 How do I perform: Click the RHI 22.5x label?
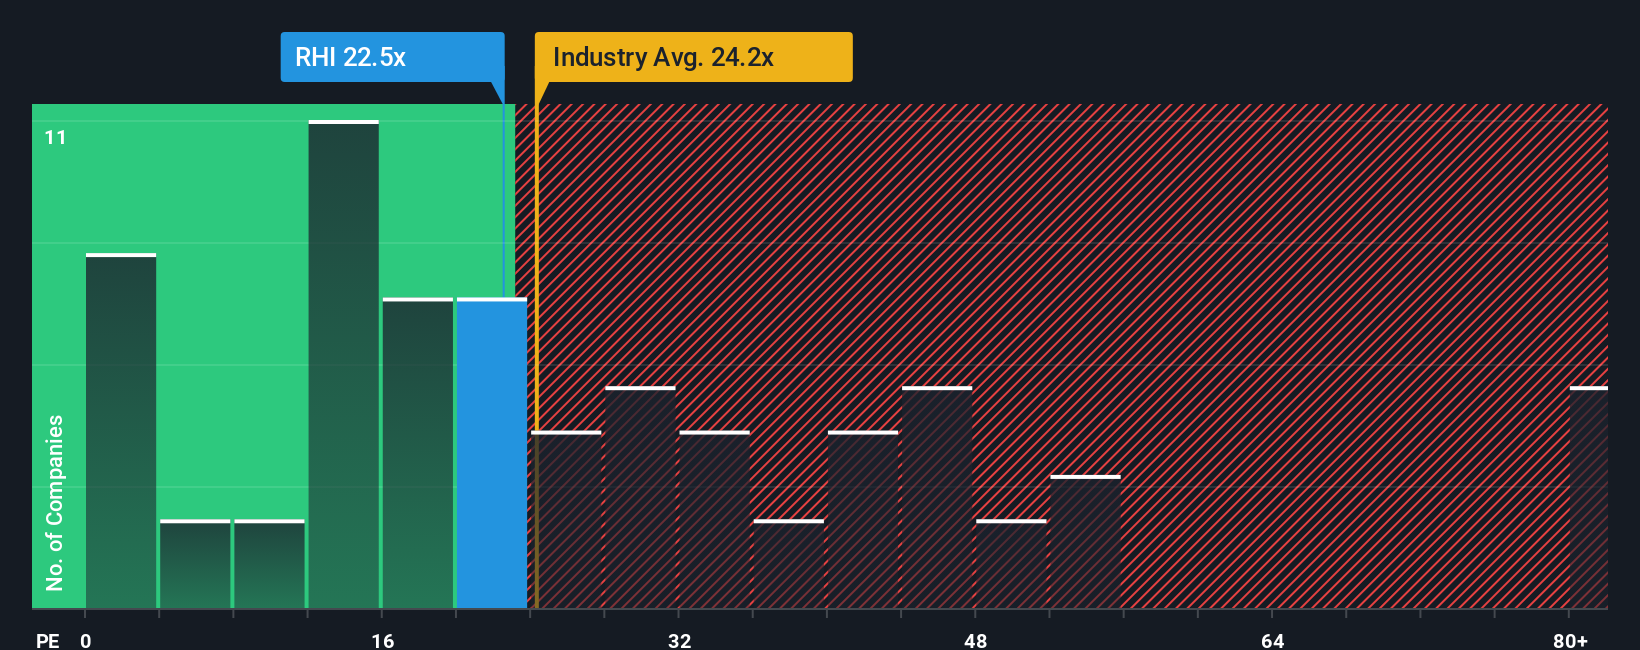pos(392,57)
